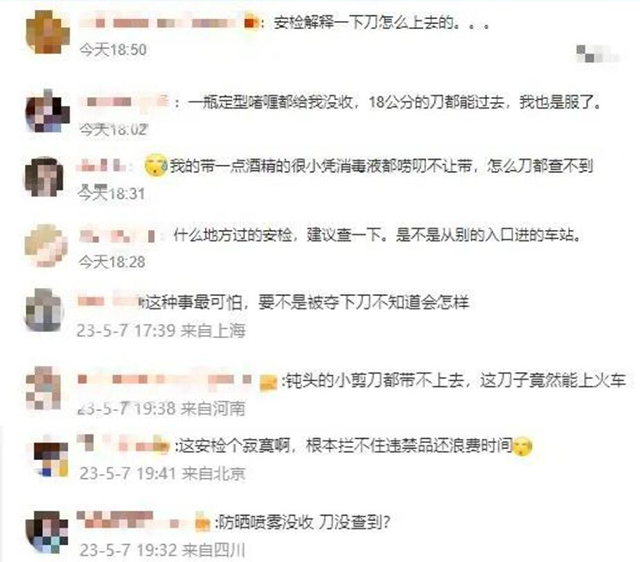640x562 pixels.
Task: Click the badge icon before 防晒喷雾没收
Action: [202, 522]
